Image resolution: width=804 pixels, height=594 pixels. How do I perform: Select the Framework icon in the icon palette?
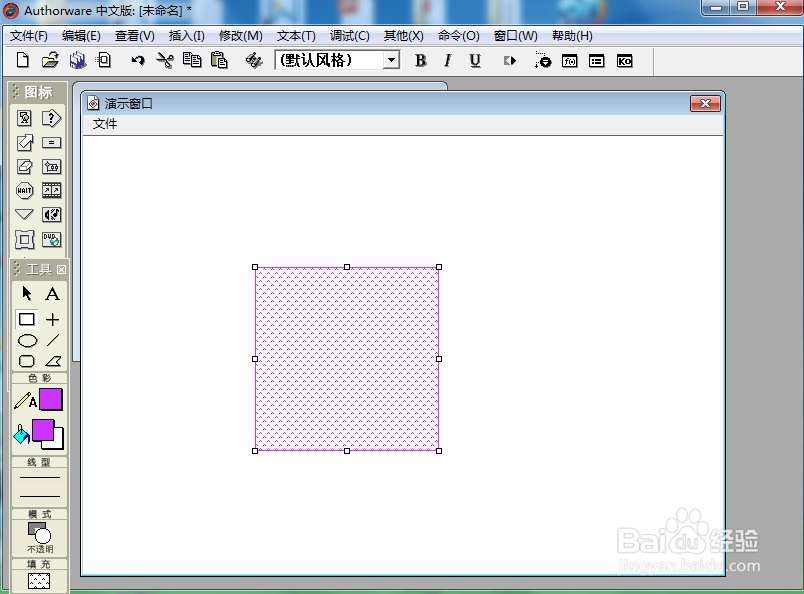click(x=24, y=239)
